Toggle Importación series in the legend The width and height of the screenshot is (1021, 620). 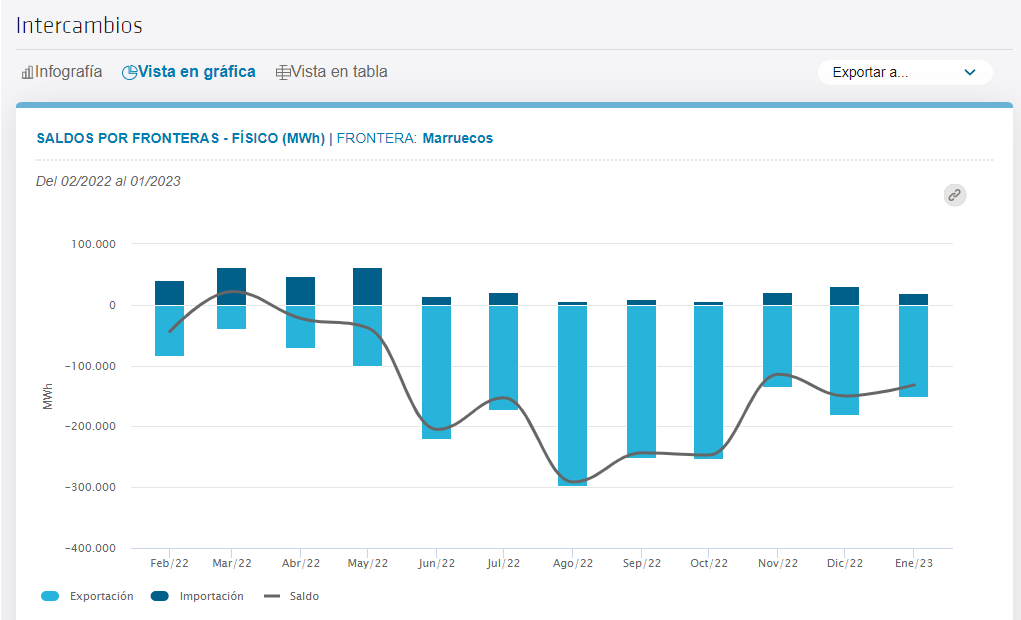pos(197,596)
